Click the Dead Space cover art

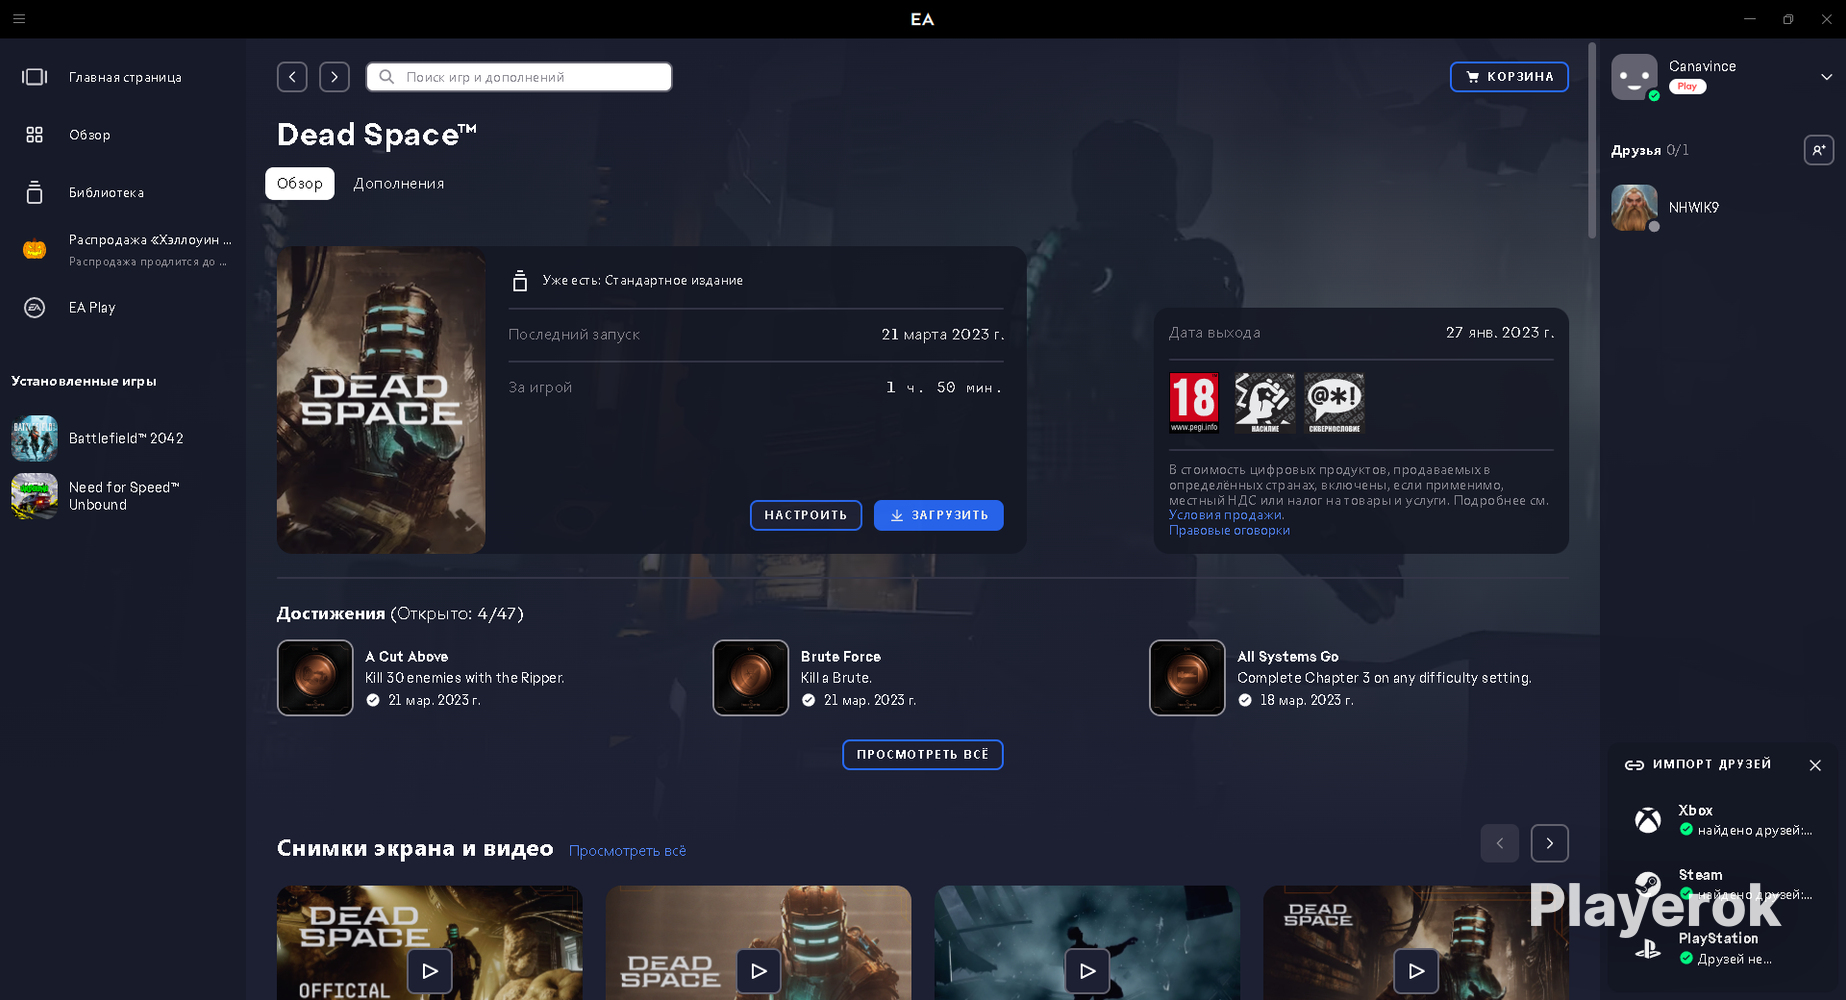pos(381,400)
